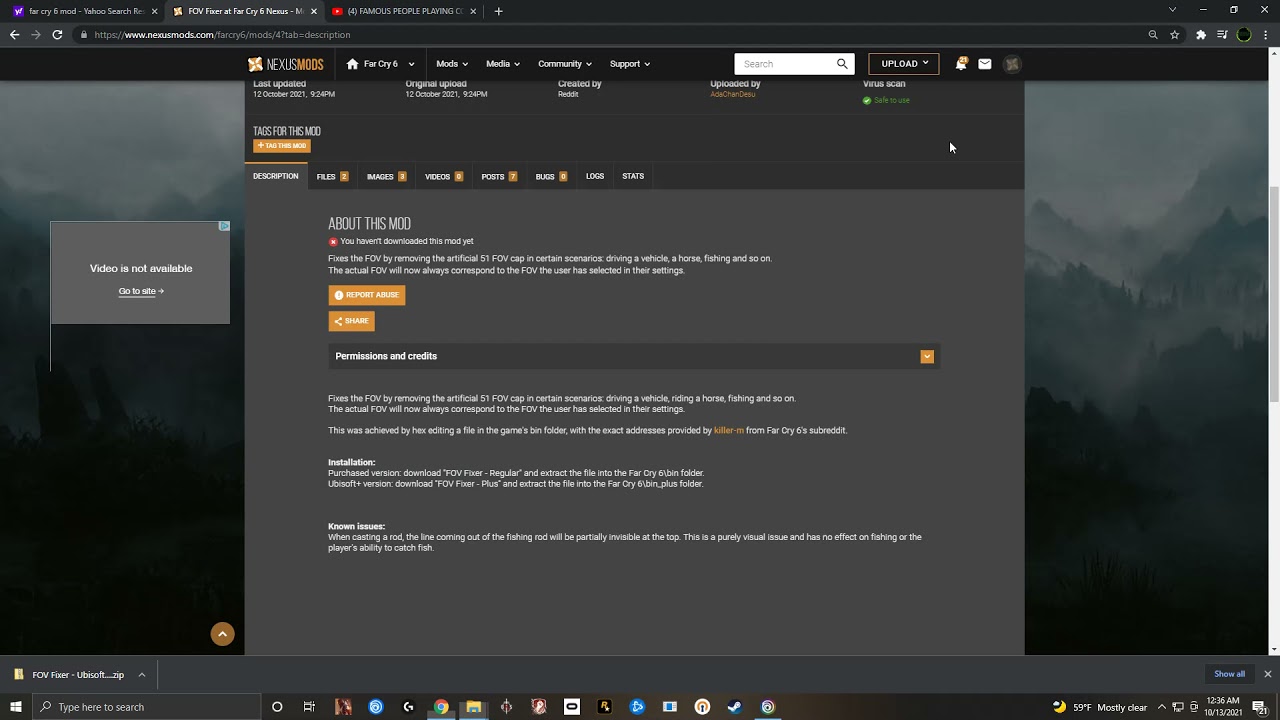Click the Tag This Mod button

[x=282, y=146]
